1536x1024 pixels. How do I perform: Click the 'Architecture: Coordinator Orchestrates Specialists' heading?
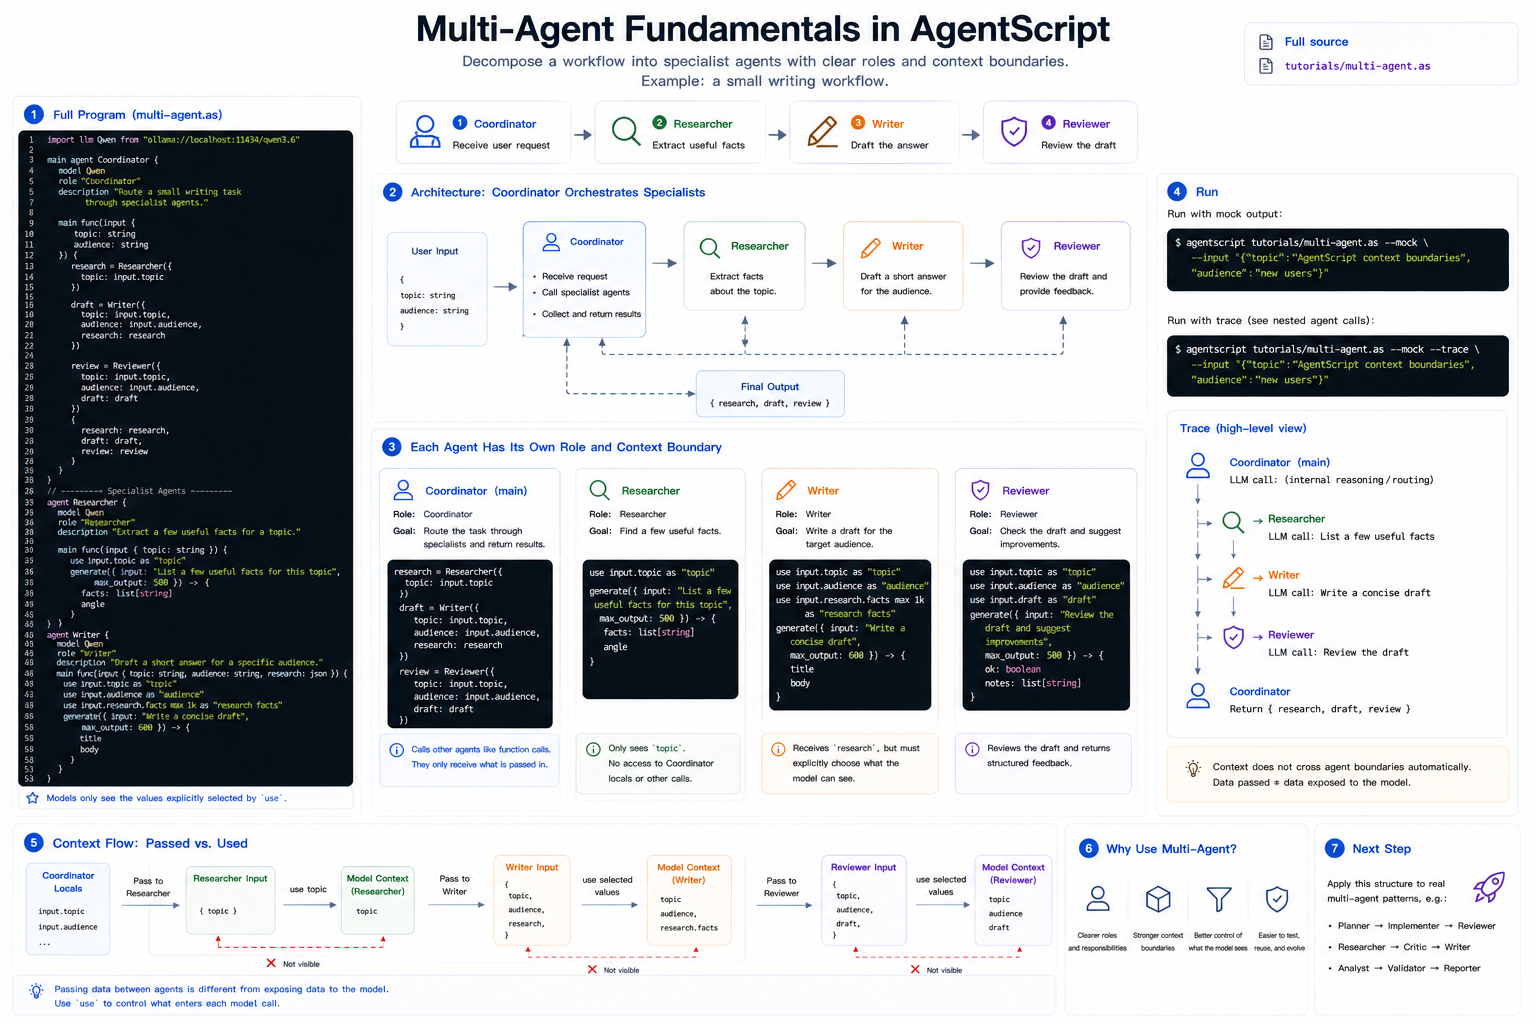(x=558, y=192)
